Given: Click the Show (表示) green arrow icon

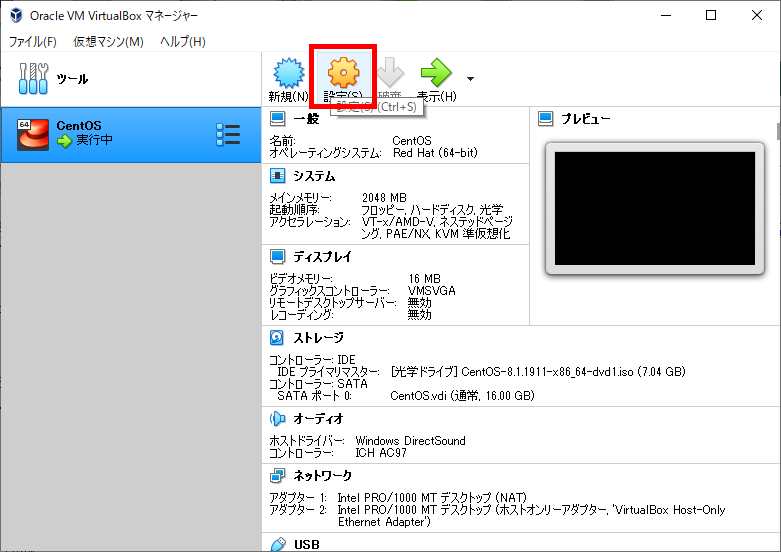Looking at the screenshot, I should point(436,73).
